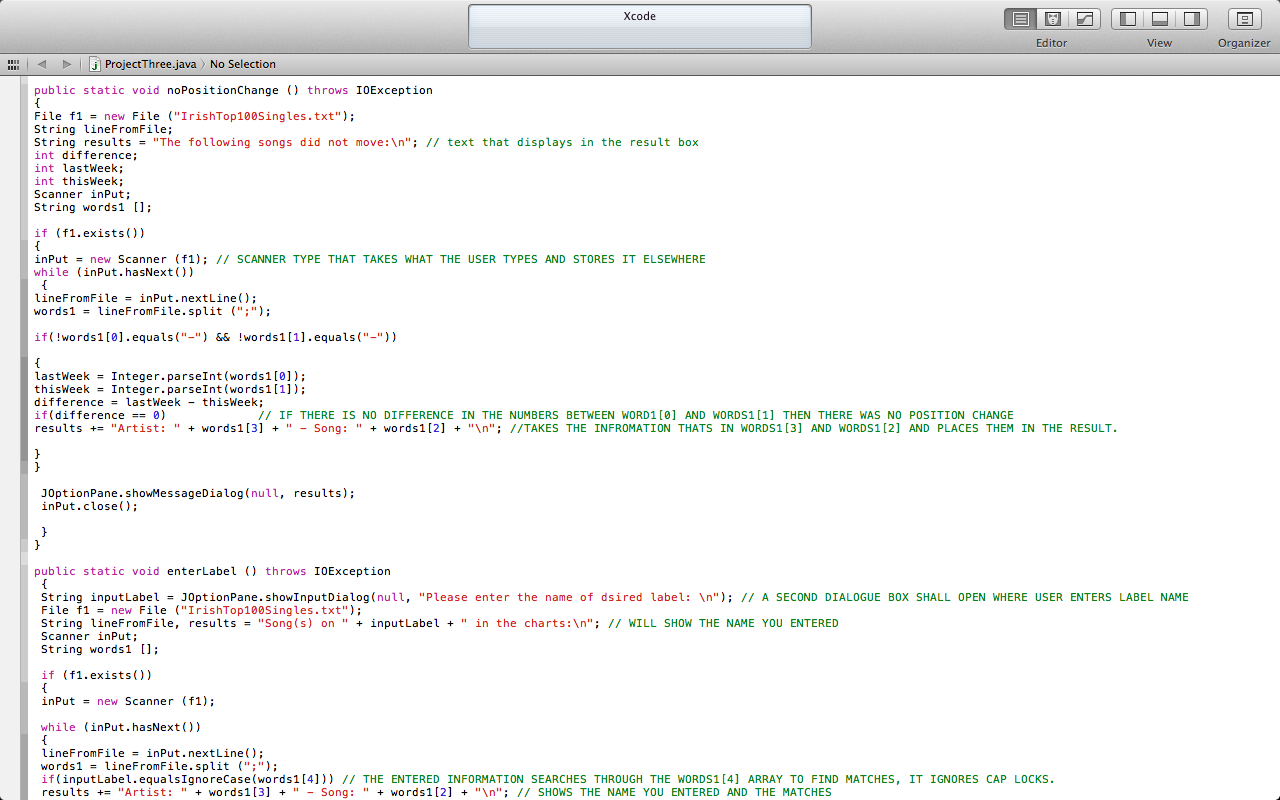Toggle the left Navigator pane
The image size is (1280, 800).
click(x=1128, y=19)
